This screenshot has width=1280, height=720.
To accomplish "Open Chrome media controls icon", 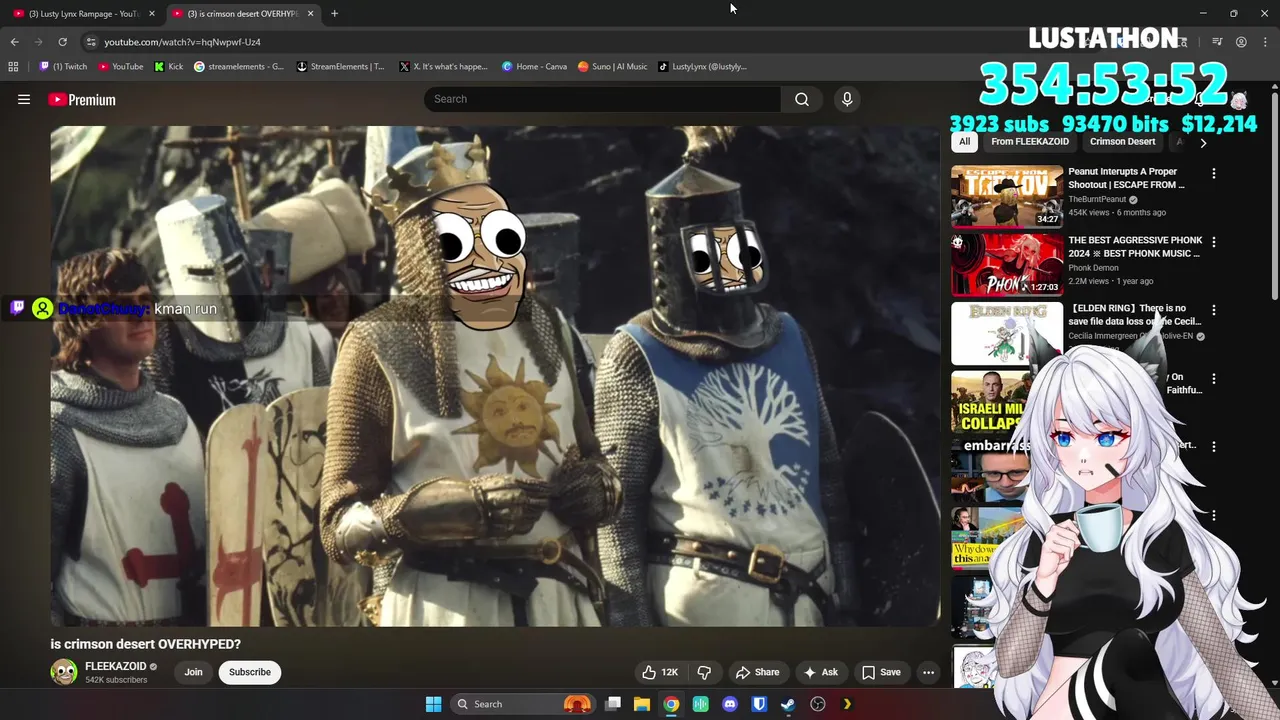I will pos(1217,42).
